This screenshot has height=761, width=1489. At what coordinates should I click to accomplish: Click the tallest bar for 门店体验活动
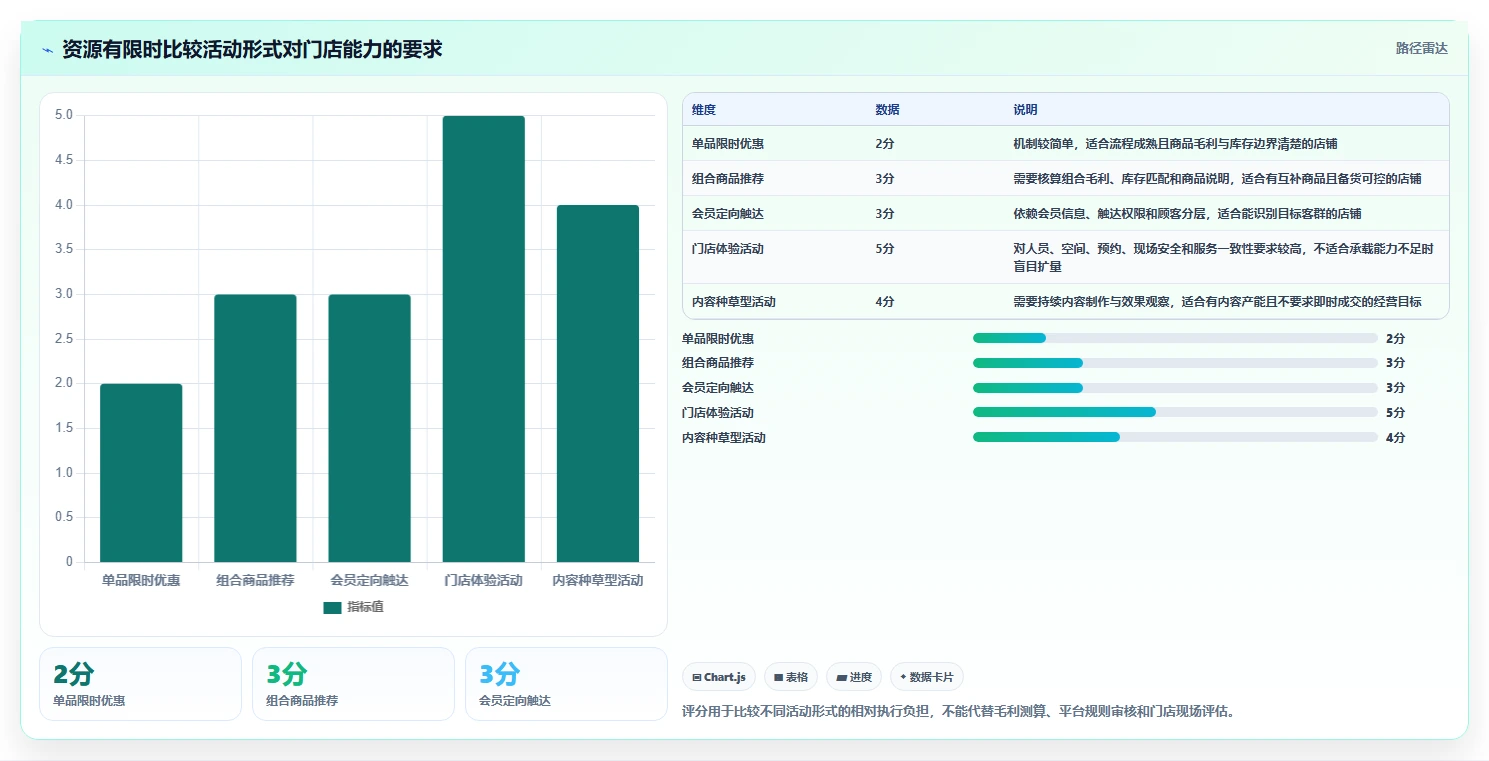coord(484,339)
